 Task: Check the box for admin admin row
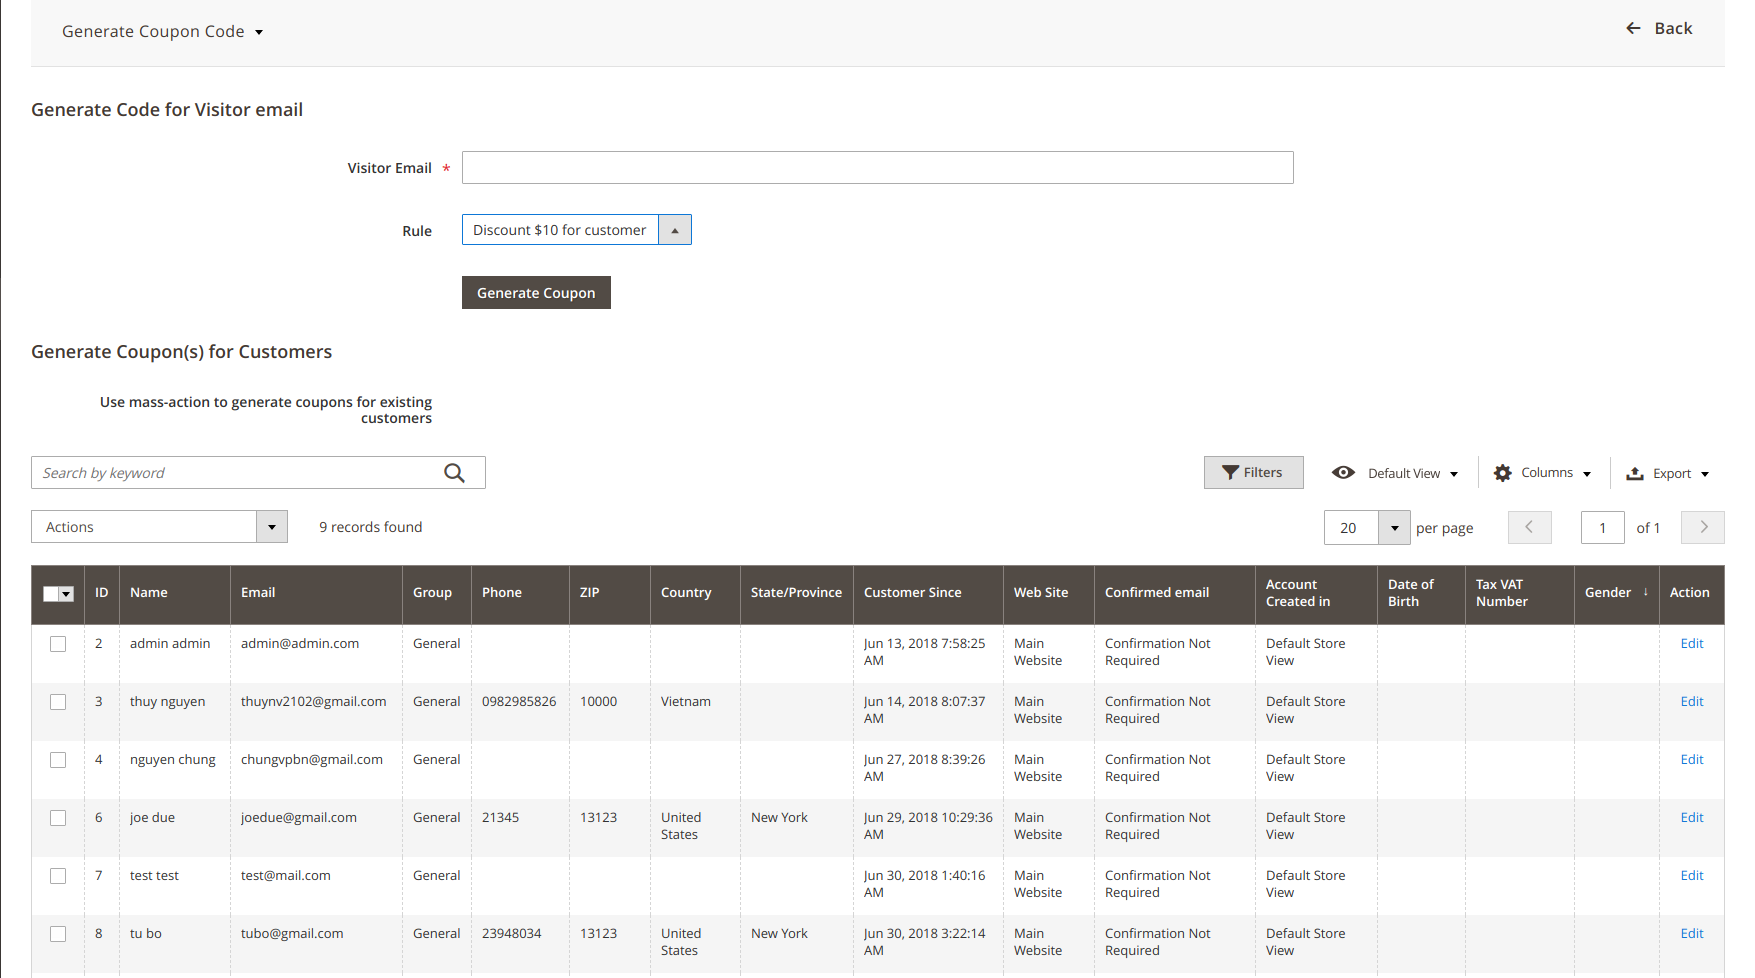(x=58, y=644)
